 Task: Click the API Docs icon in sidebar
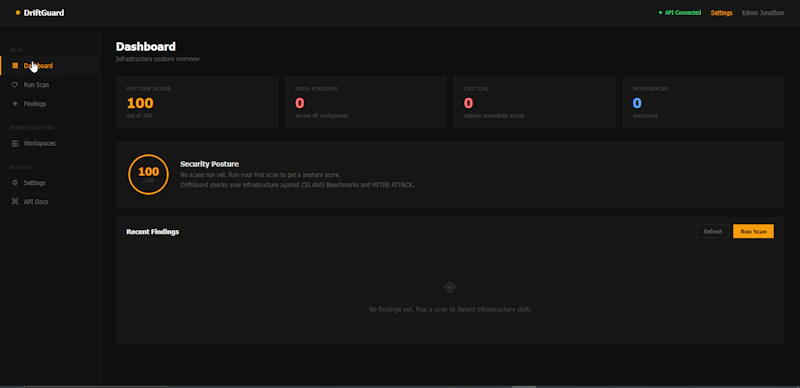coord(15,202)
